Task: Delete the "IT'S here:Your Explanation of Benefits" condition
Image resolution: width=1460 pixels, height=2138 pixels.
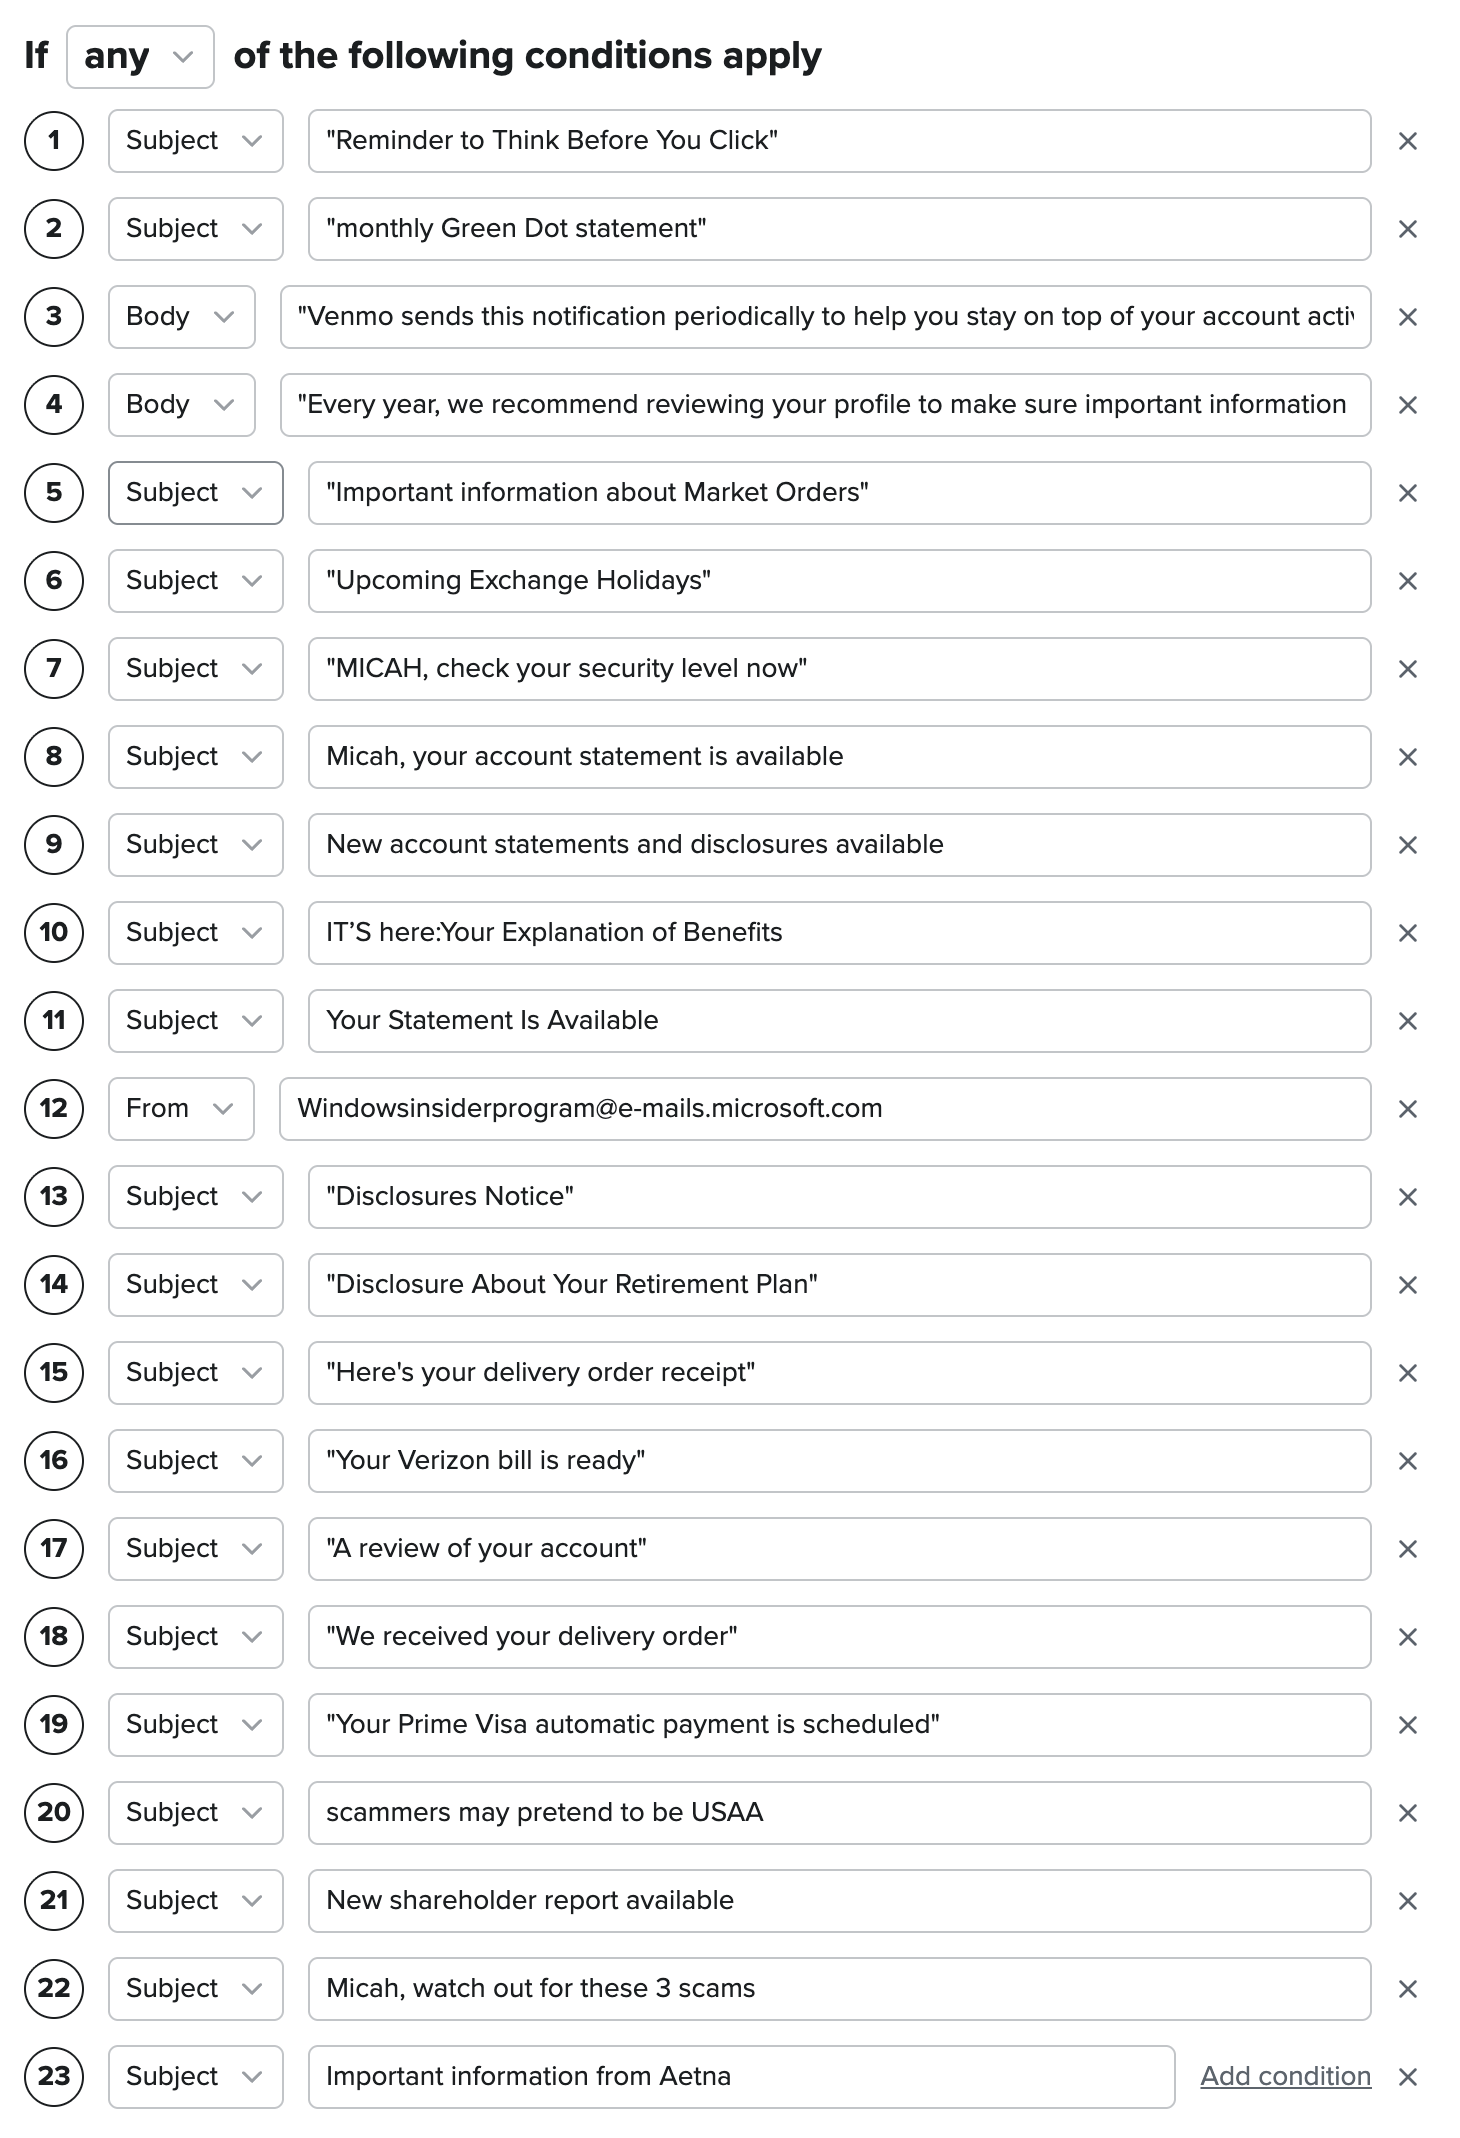Action: [1407, 933]
